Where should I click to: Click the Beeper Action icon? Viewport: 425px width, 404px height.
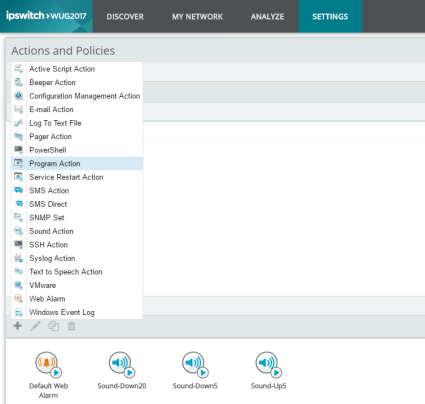tap(19, 82)
